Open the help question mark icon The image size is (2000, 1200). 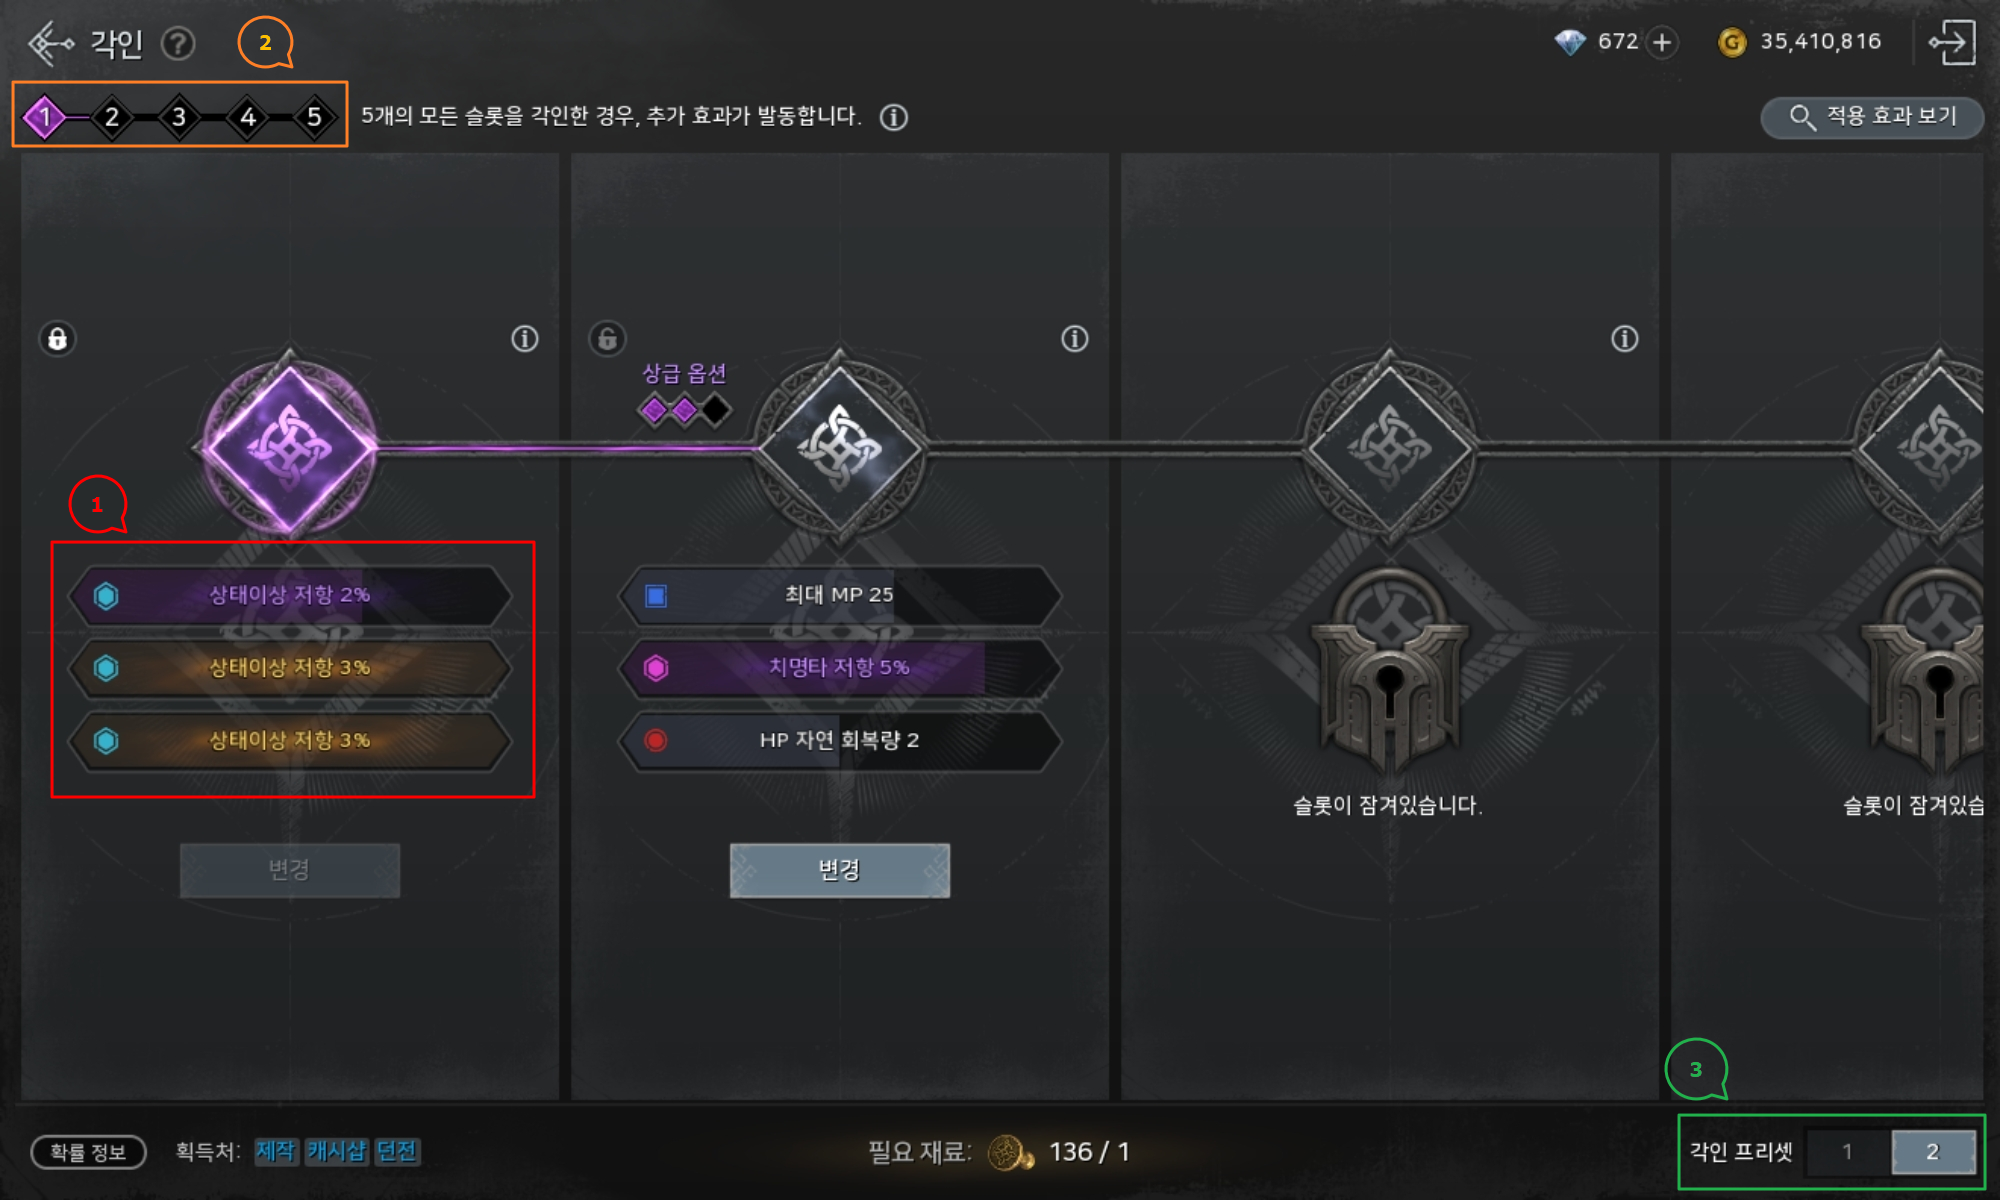(178, 44)
